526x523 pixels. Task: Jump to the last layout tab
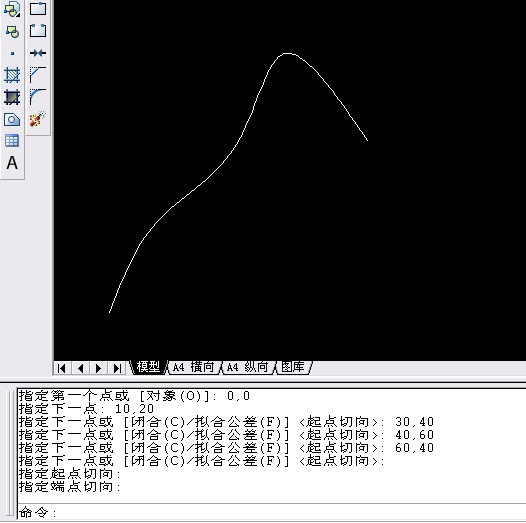click(x=117, y=368)
